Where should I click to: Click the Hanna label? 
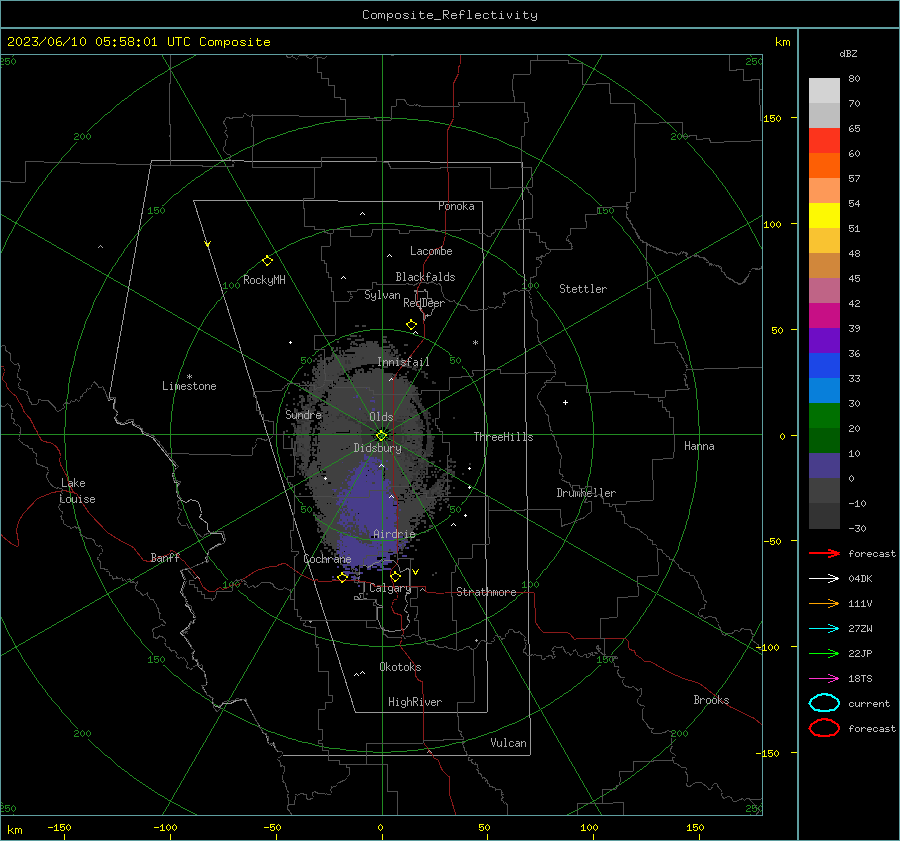pos(699,446)
